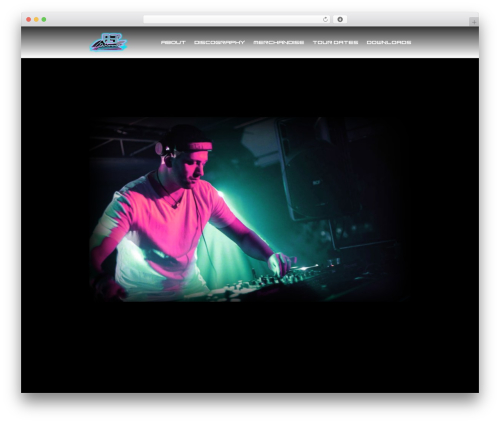The image size is (500, 423).
Task: Click the download icon beside the address bar
Action: [340, 19]
